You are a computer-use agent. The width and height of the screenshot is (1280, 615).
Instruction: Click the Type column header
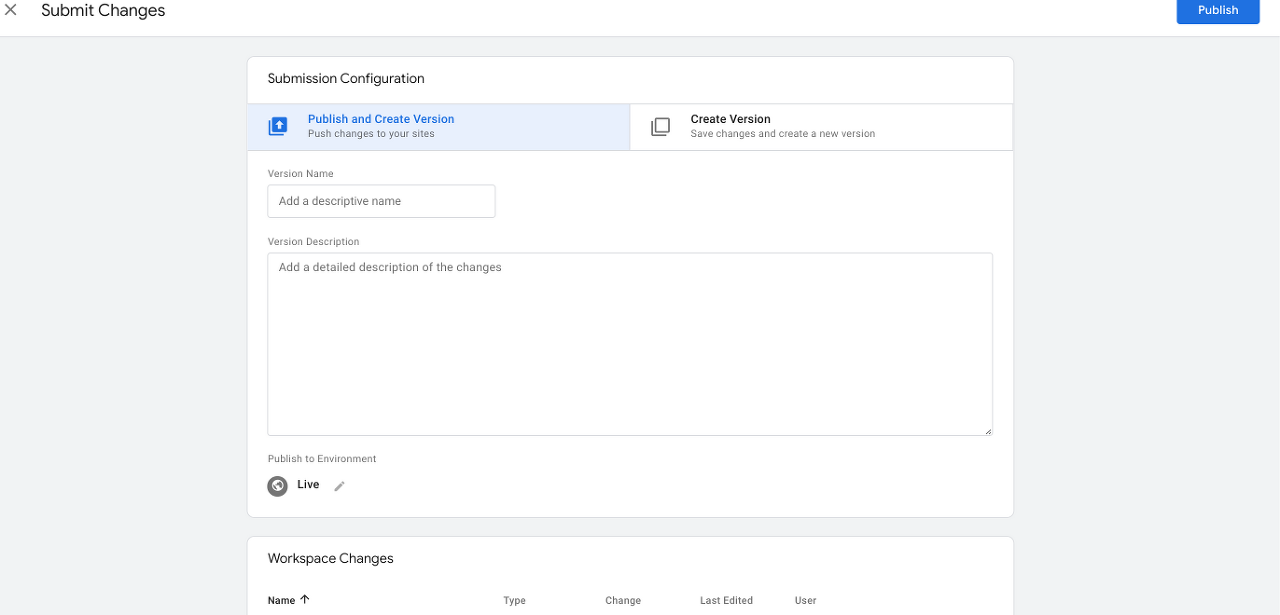coord(514,601)
